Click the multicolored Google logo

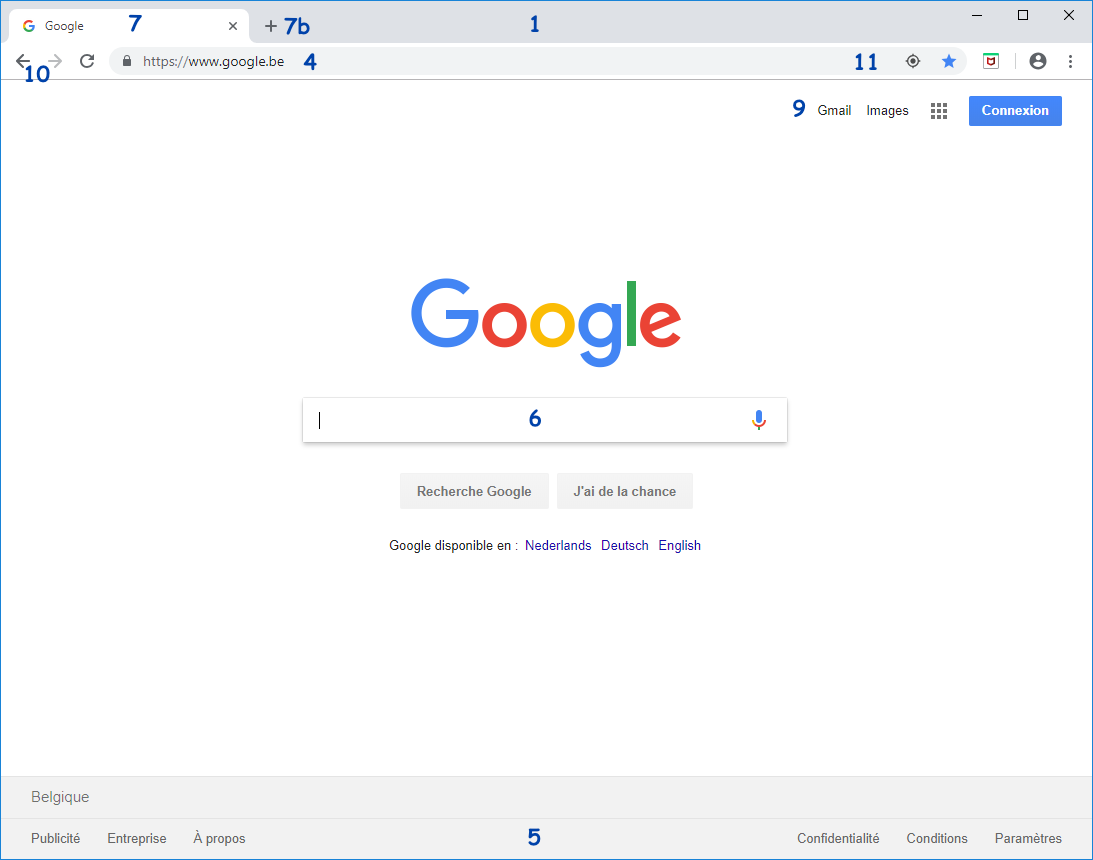pos(546,322)
